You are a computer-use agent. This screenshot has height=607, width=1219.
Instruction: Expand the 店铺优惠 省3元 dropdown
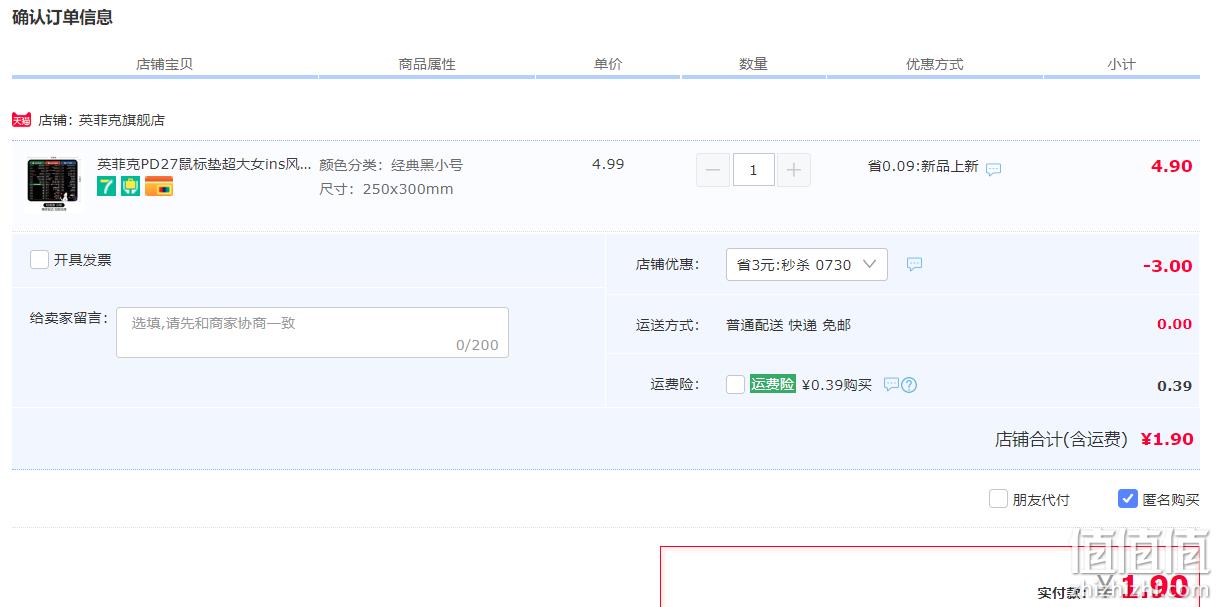coord(806,265)
